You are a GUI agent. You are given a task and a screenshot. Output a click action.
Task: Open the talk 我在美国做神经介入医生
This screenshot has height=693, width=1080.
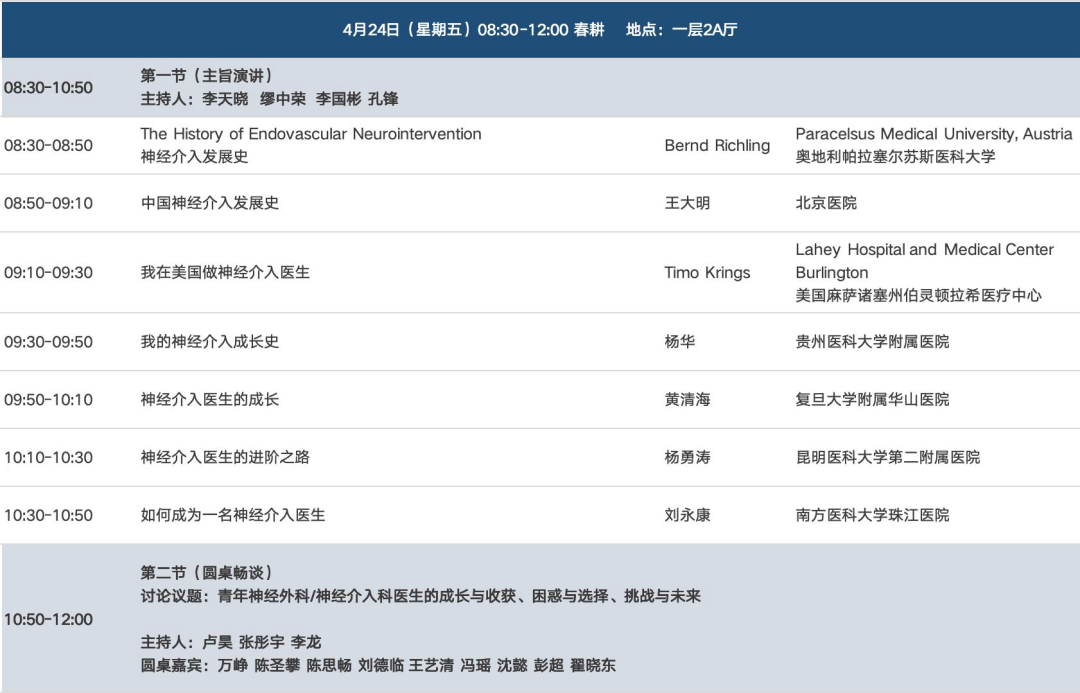(x=225, y=272)
